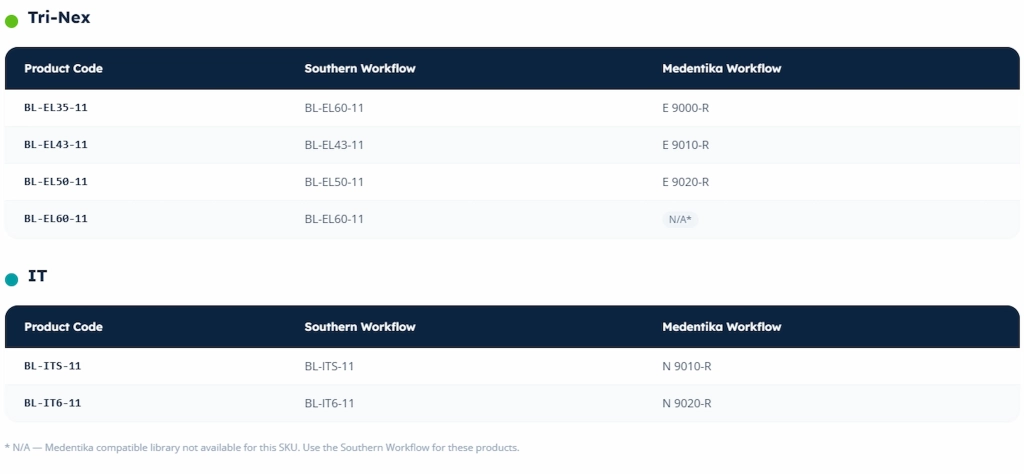The width and height of the screenshot is (1024, 474).
Task: Click the N/A* badge in Tri-Nex table
Action: click(680, 219)
